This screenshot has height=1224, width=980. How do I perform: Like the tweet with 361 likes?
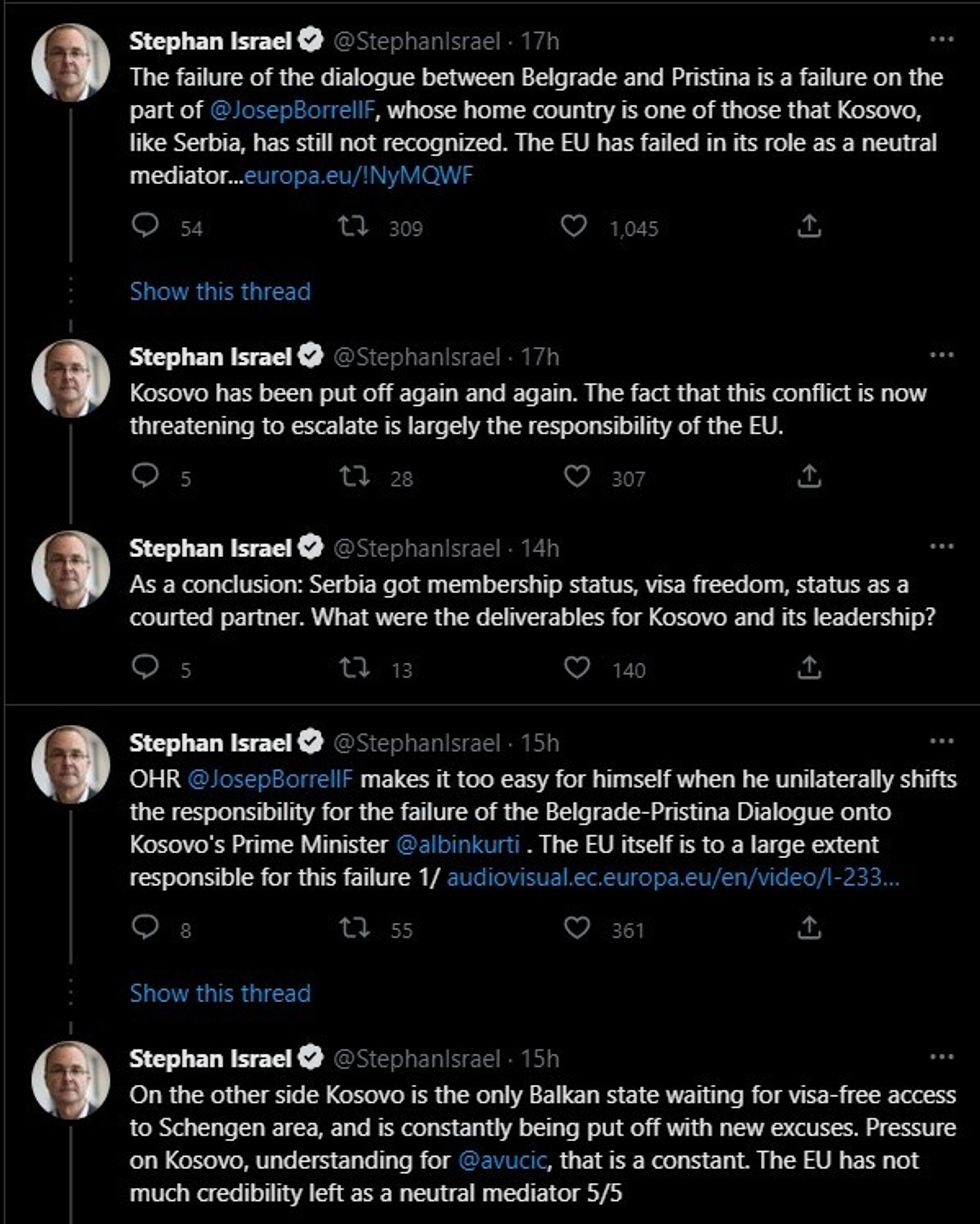[577, 929]
